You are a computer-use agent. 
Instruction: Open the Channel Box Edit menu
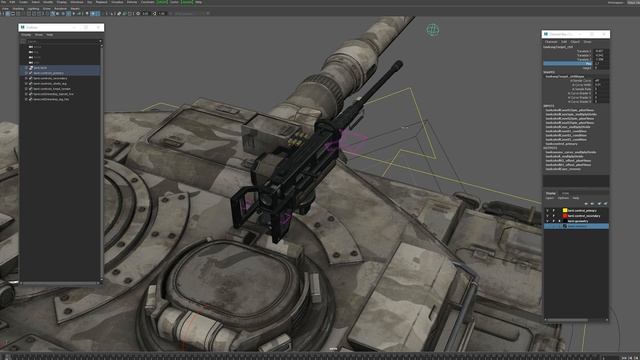click(x=564, y=42)
